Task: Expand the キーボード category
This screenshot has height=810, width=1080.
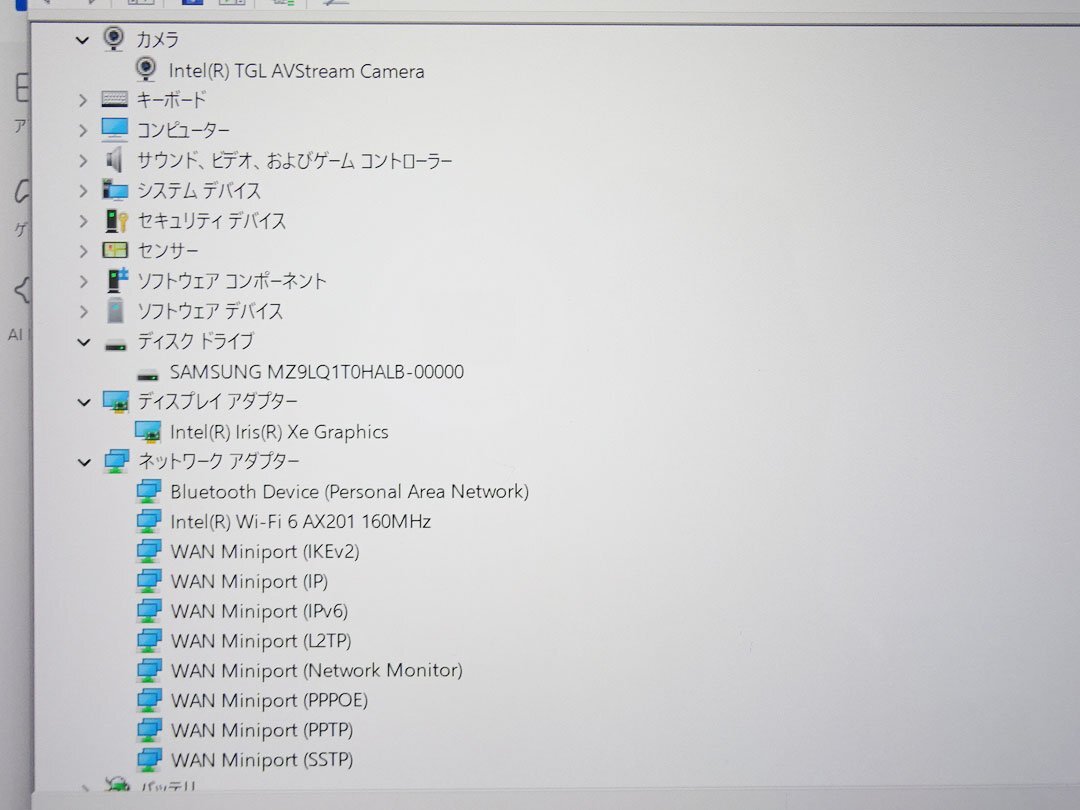Action: (x=83, y=101)
